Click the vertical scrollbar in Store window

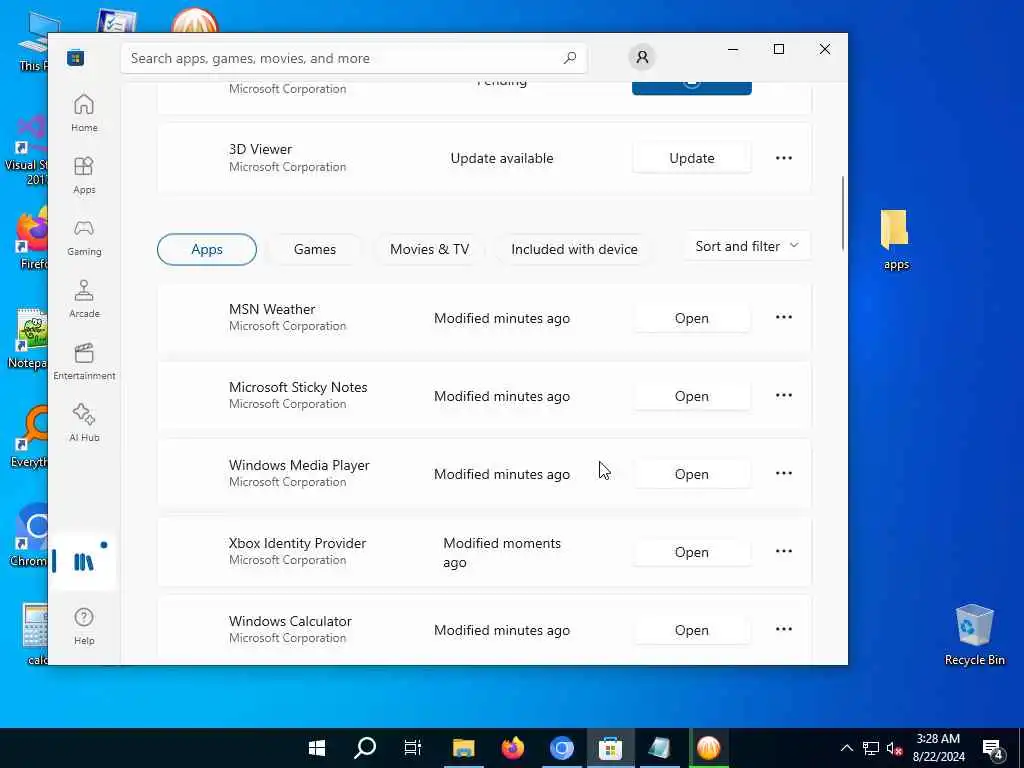[842, 213]
